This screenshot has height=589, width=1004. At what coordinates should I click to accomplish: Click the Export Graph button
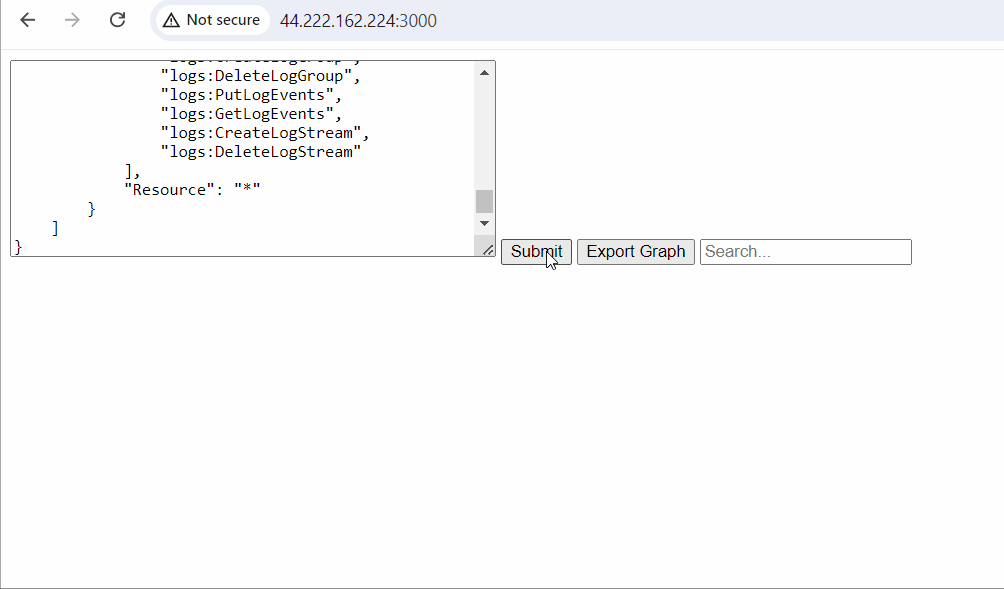(x=636, y=252)
